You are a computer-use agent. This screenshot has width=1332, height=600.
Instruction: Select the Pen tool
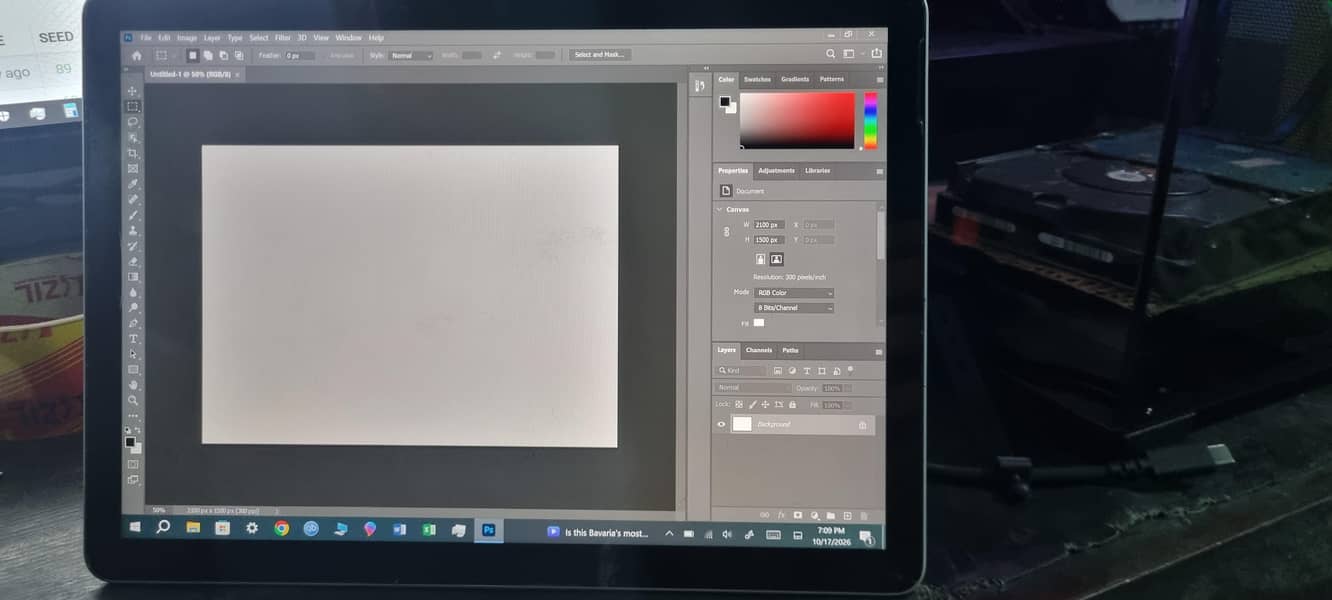[x=132, y=323]
